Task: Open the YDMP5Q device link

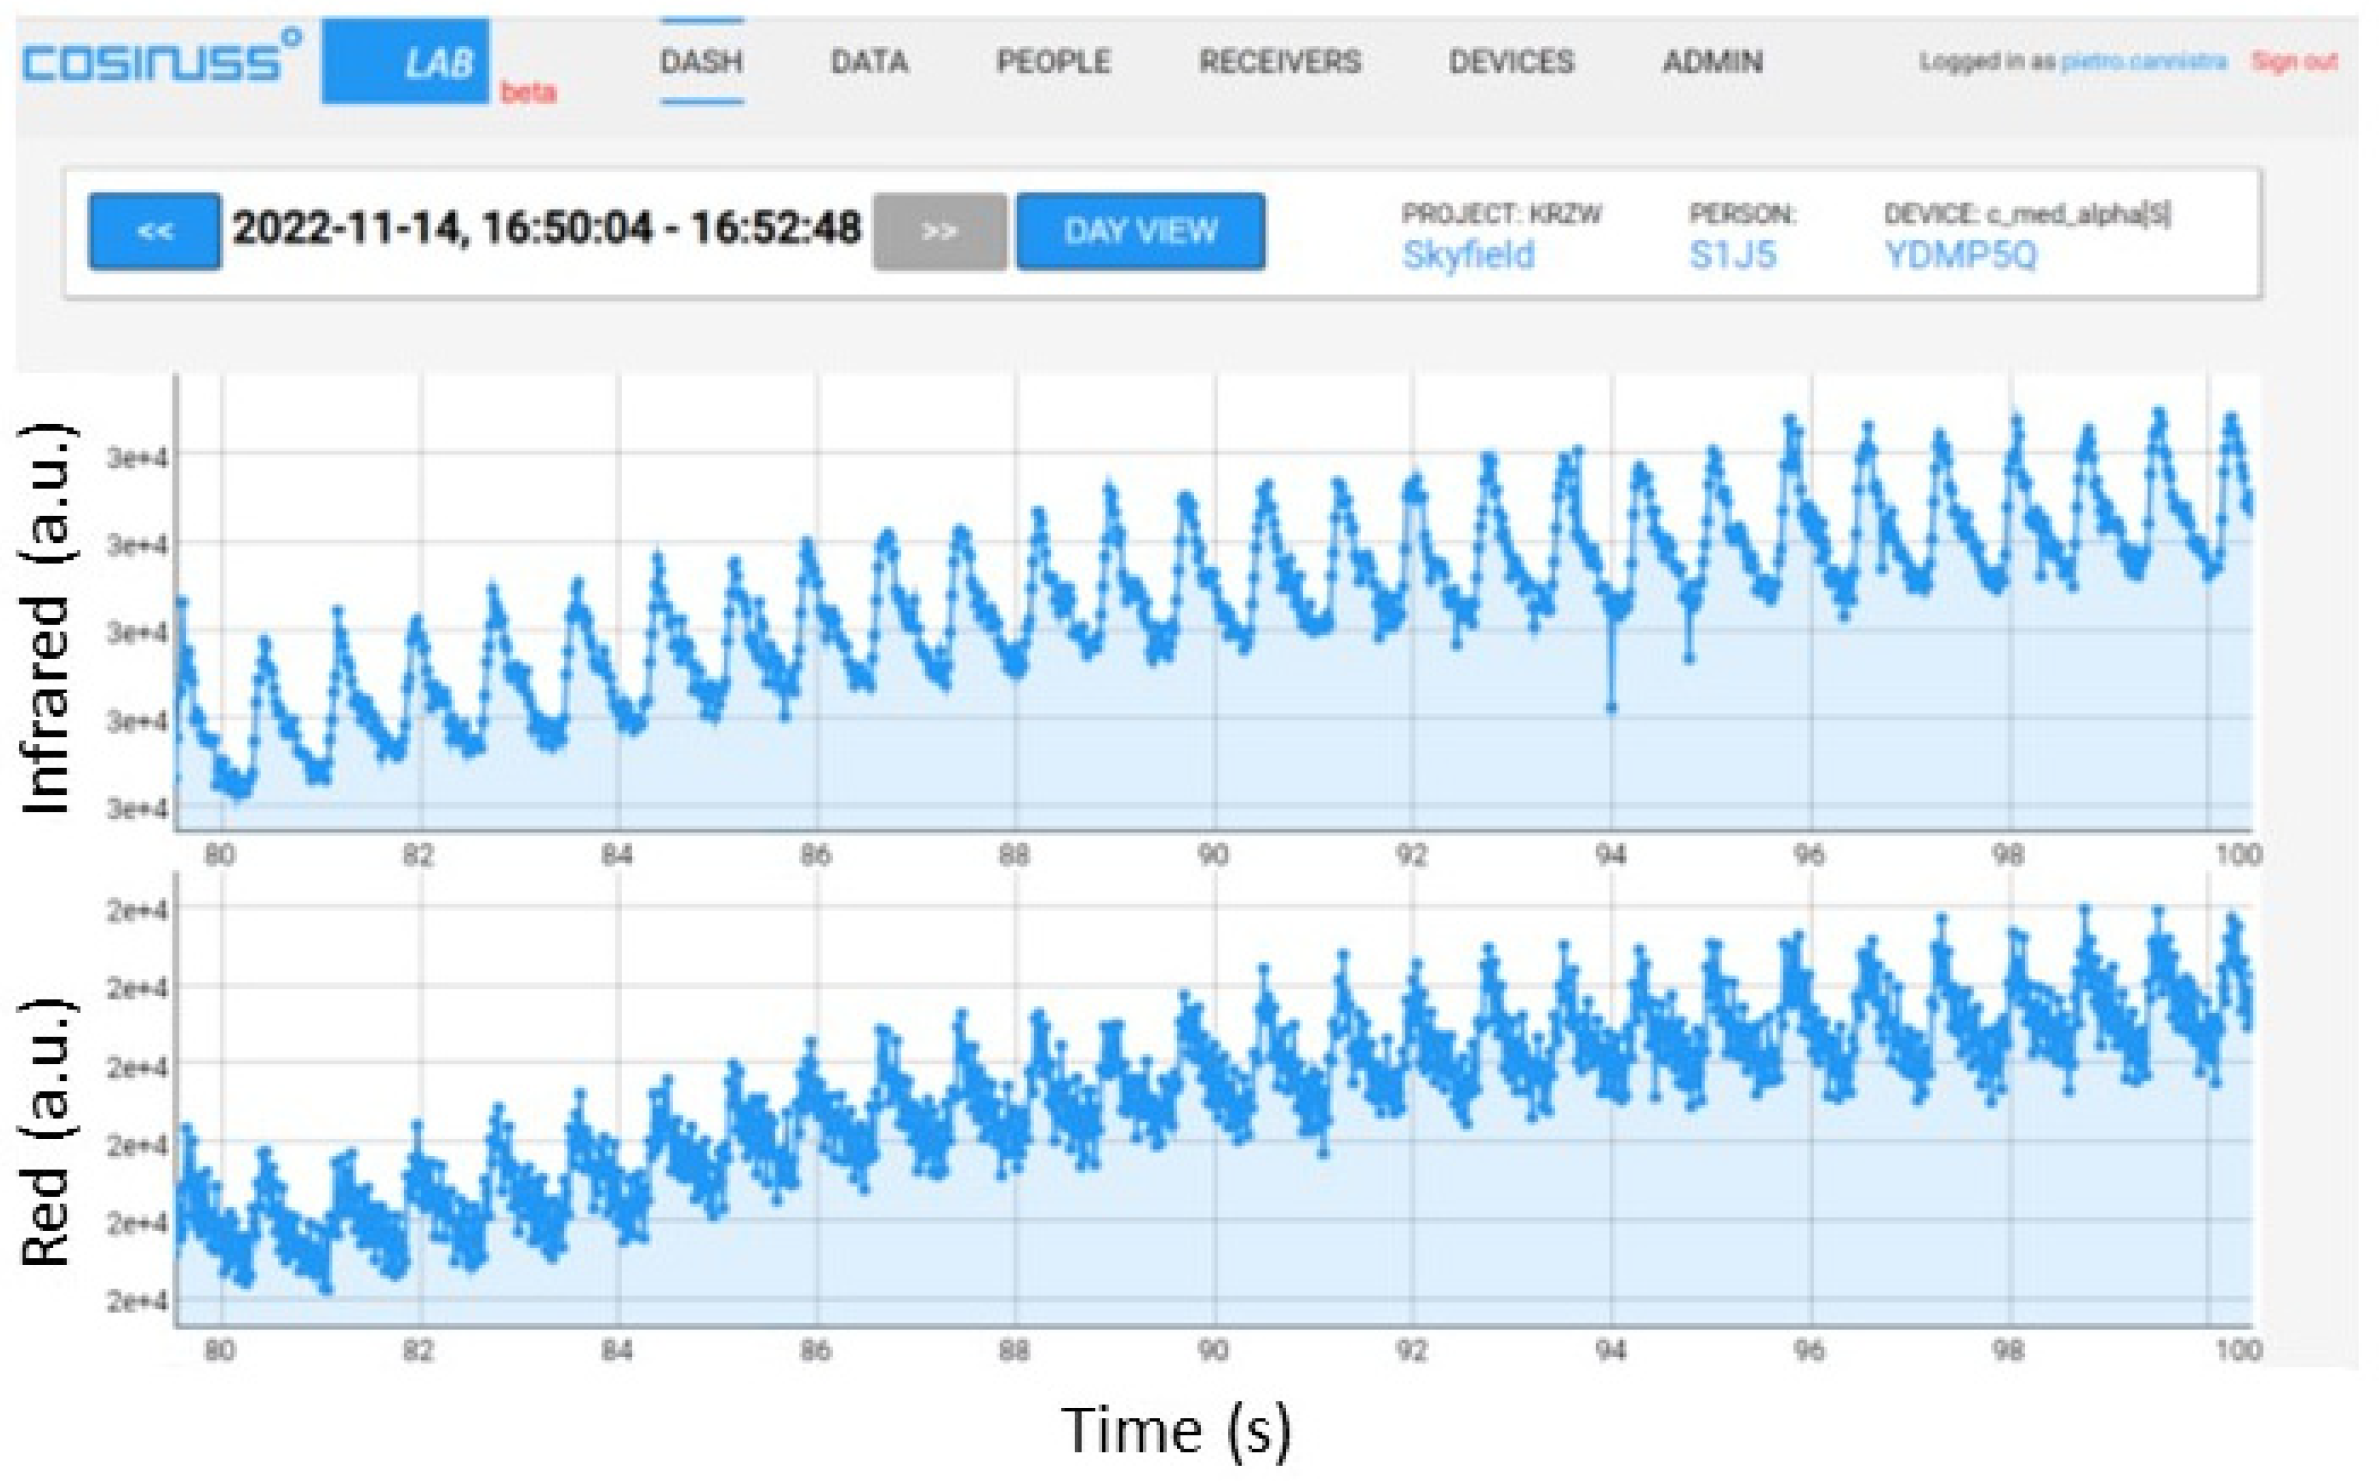Action: click(1960, 256)
